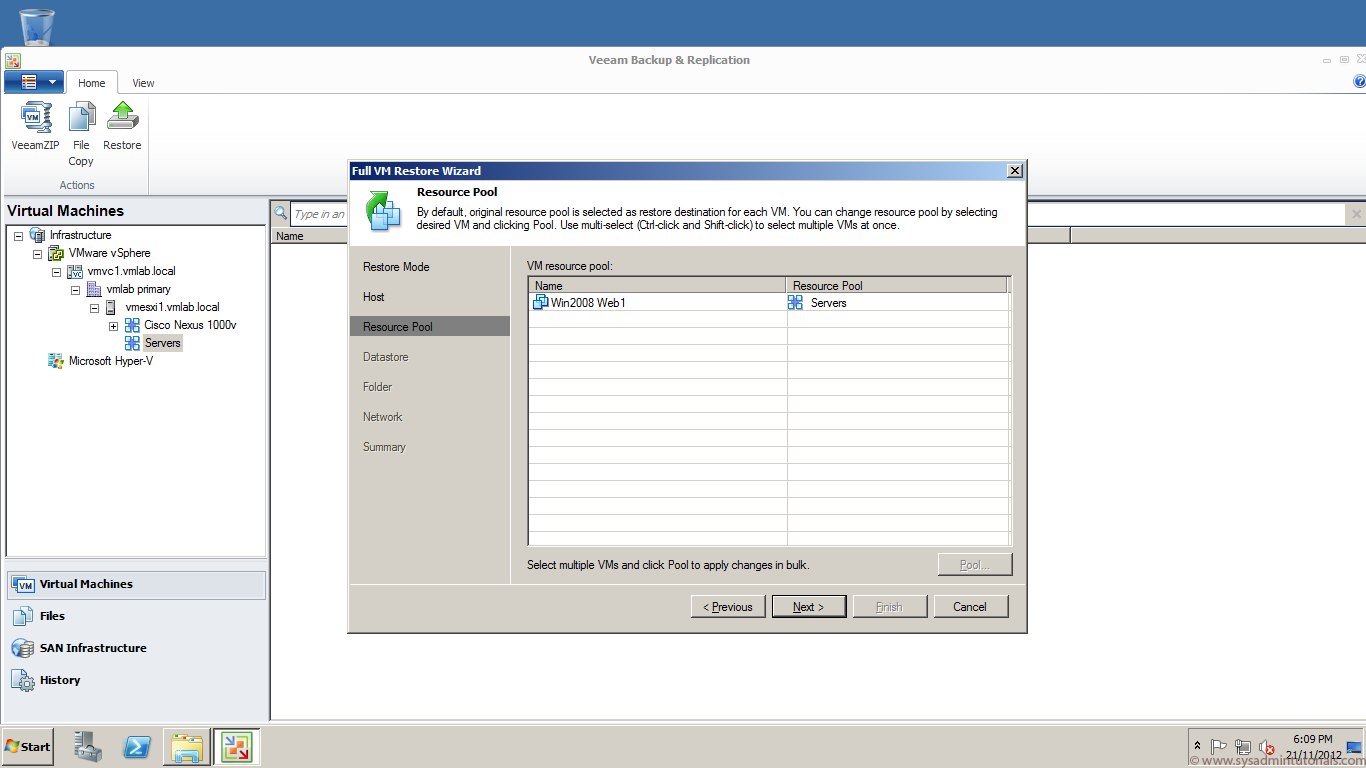Collapse the Infrastructure tree node
The height and width of the screenshot is (768, 1366).
(19, 236)
